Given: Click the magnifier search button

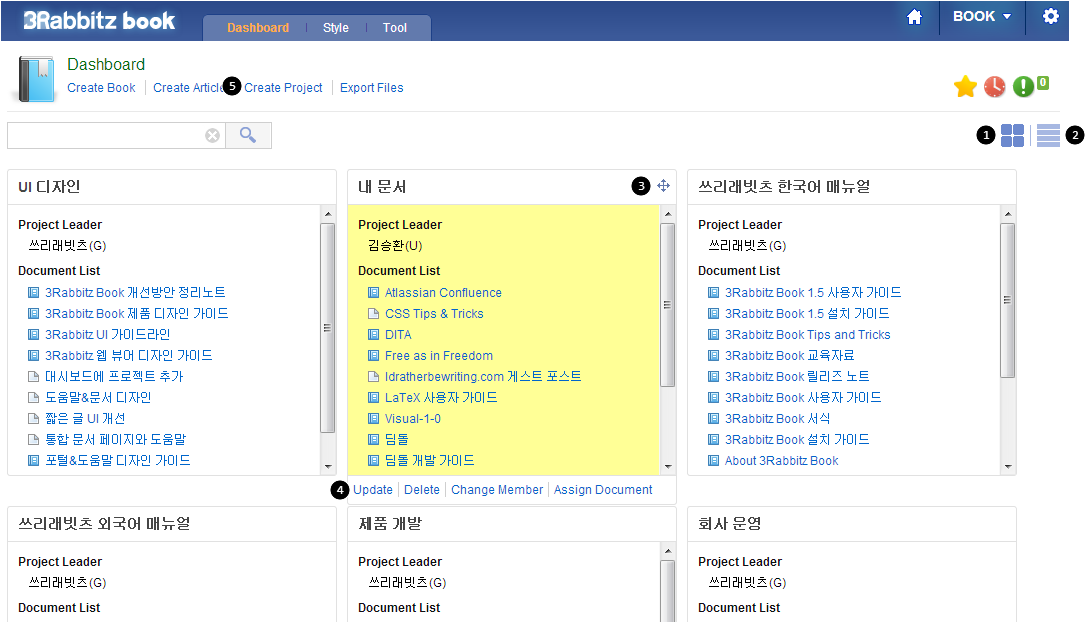Looking at the screenshot, I should (248, 135).
